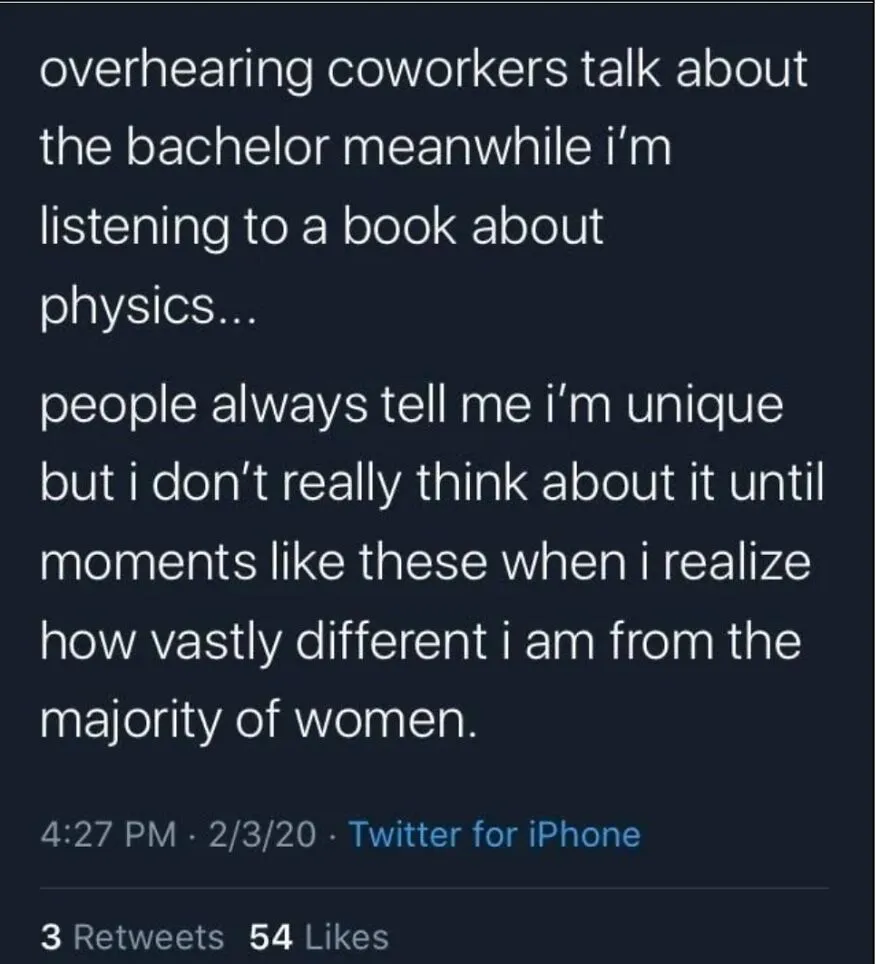The image size is (880, 964).
Task: View the list of 54 Likes
Action: click(x=319, y=937)
